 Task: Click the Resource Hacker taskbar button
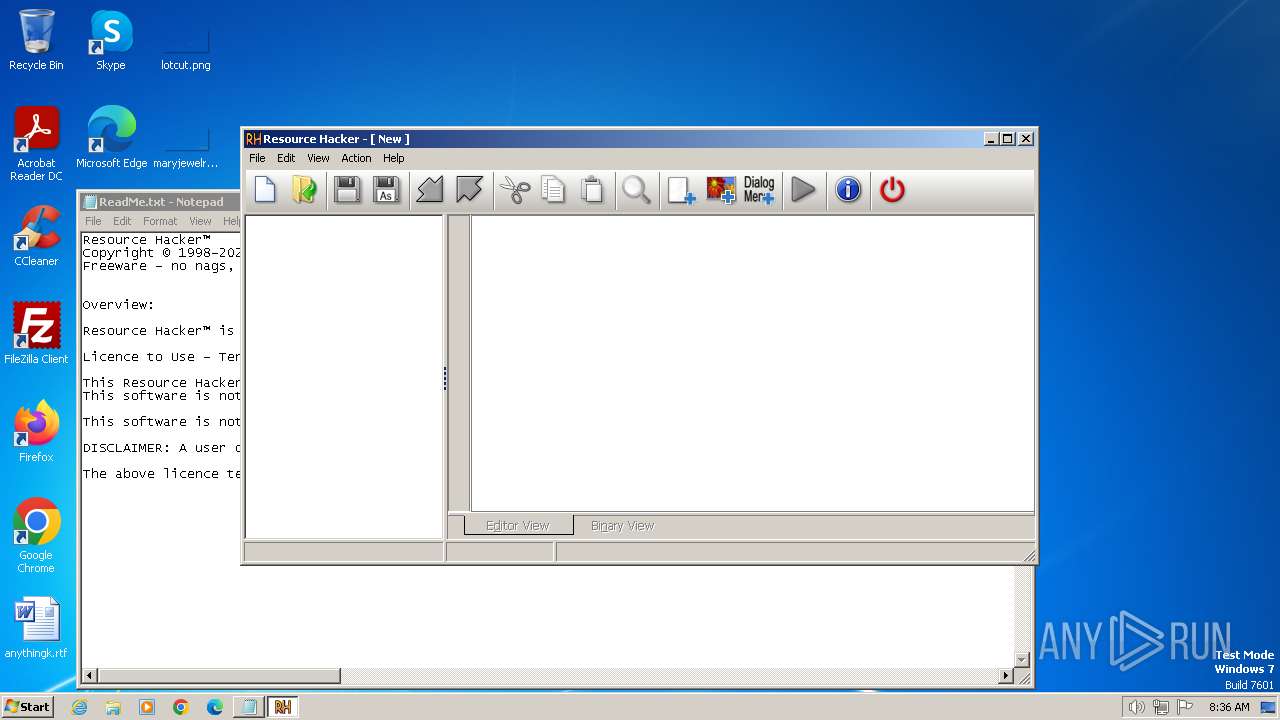282,707
